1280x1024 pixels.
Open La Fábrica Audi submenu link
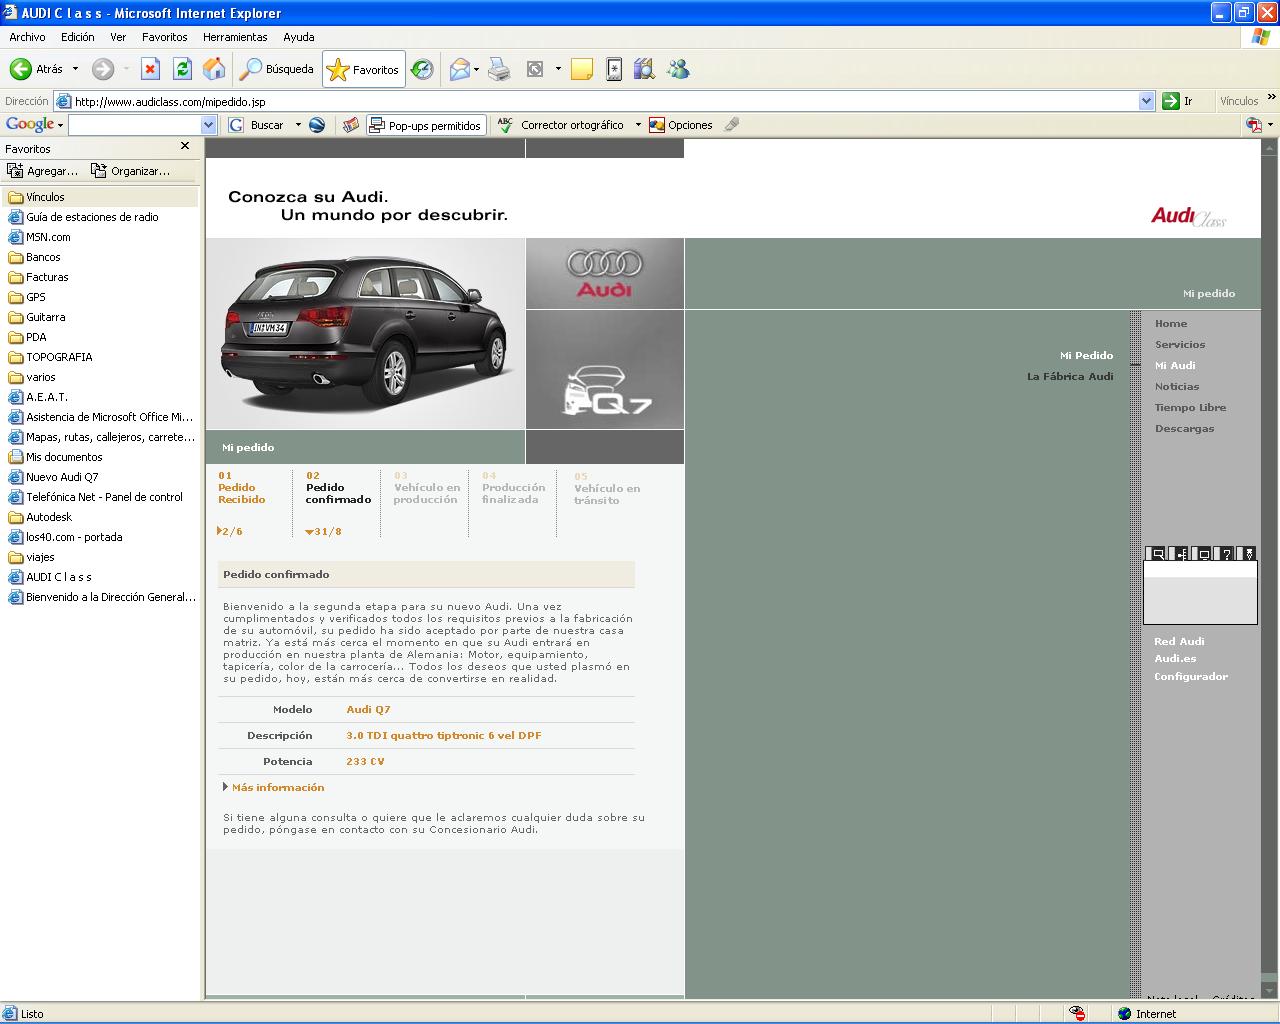1070,377
